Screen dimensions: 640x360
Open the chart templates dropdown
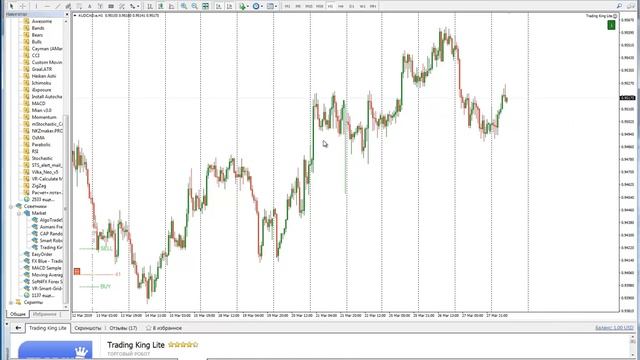click(271, 6)
